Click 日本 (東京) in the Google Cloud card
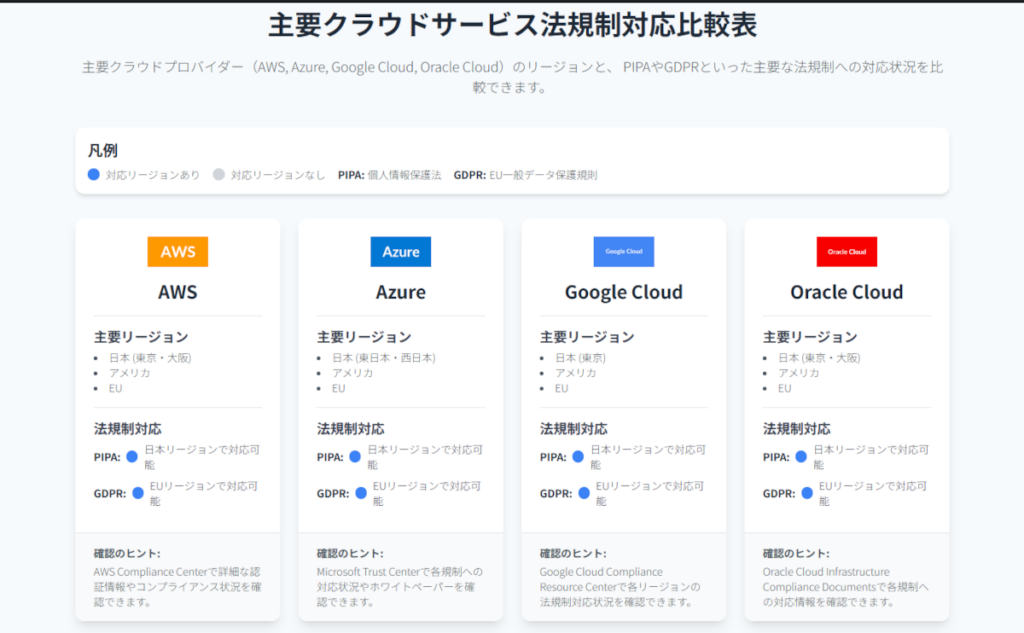Viewport: 1024px width, 633px height. (581, 358)
